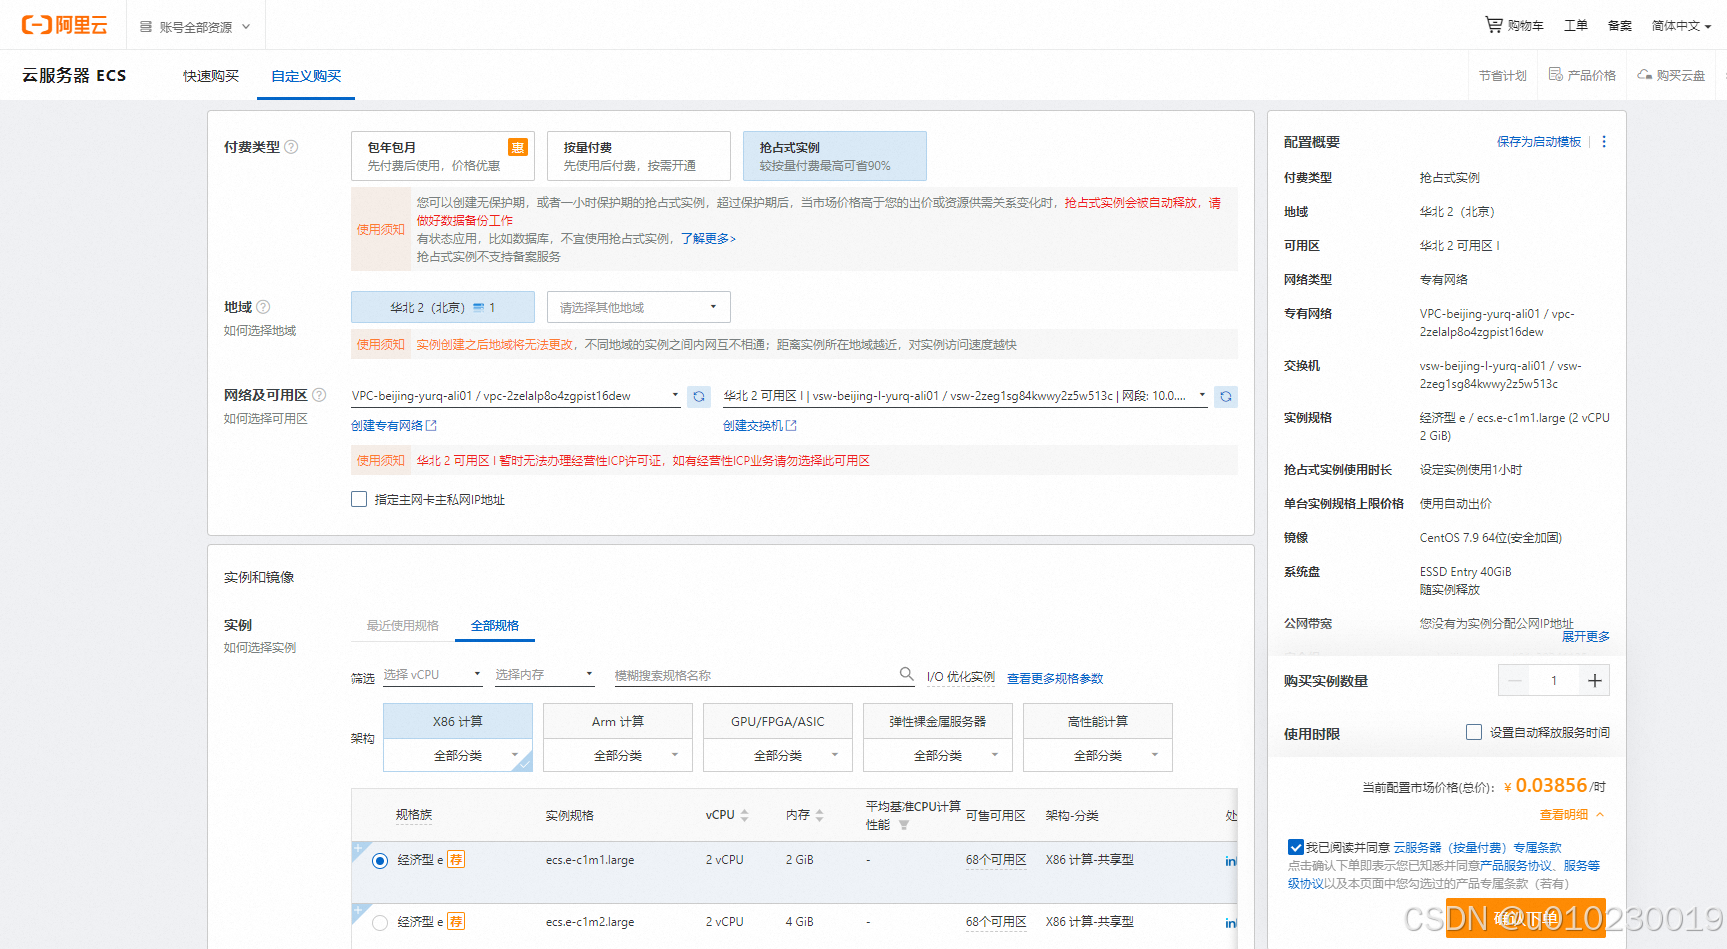Switch to 快速购买 tab

[x=211, y=76]
